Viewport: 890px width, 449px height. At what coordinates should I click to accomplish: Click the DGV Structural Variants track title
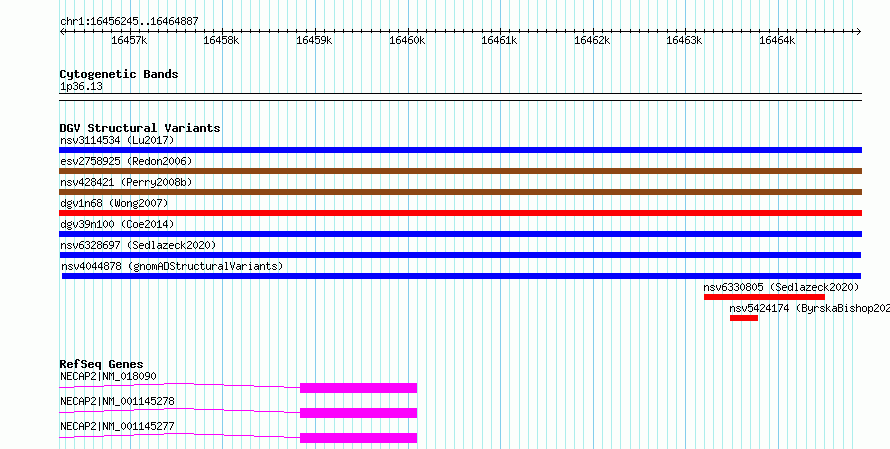140,128
